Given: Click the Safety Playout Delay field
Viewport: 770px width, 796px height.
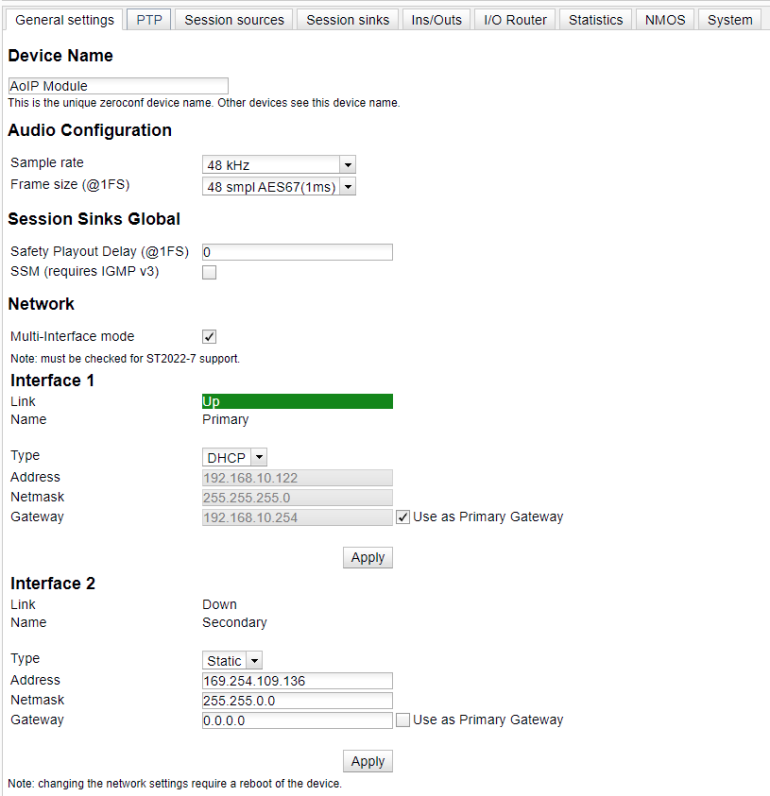Looking at the screenshot, I should click(x=297, y=252).
